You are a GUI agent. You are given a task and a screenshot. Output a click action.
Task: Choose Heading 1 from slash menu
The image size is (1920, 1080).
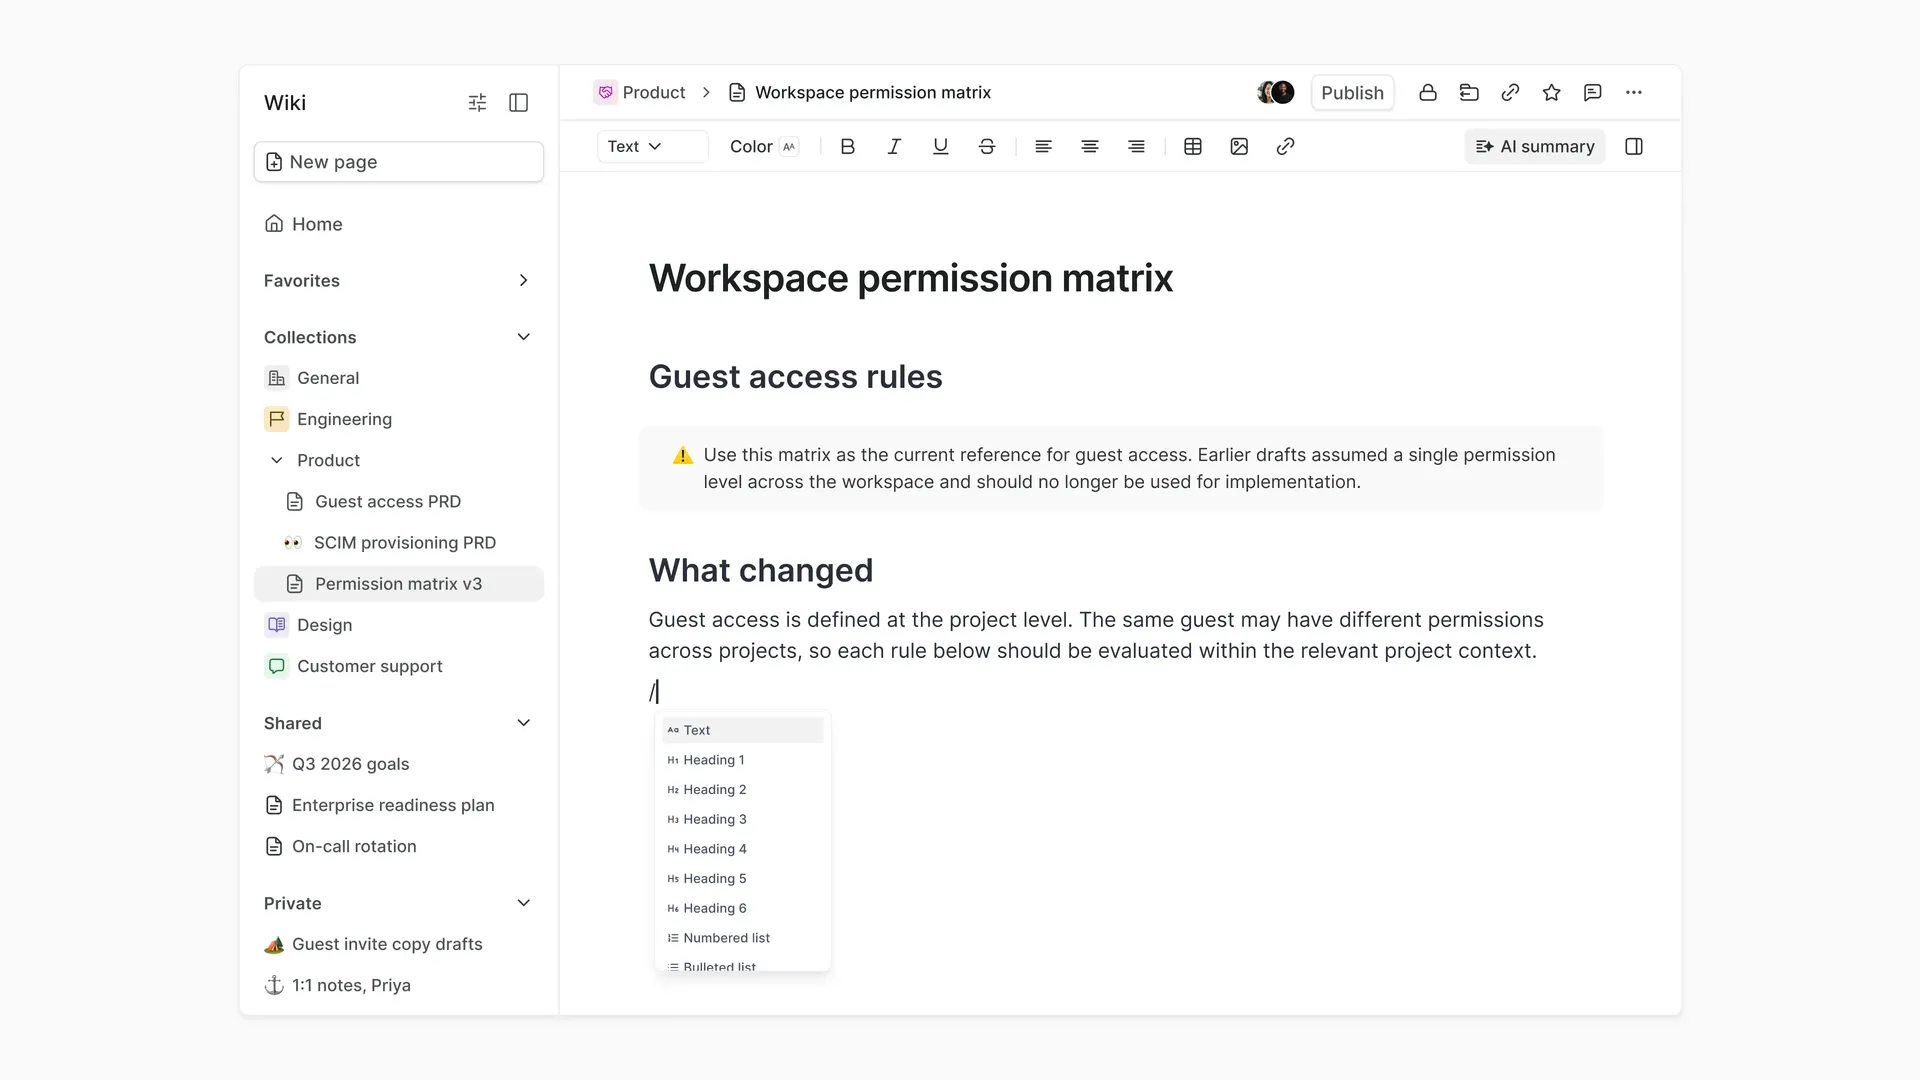(743, 760)
